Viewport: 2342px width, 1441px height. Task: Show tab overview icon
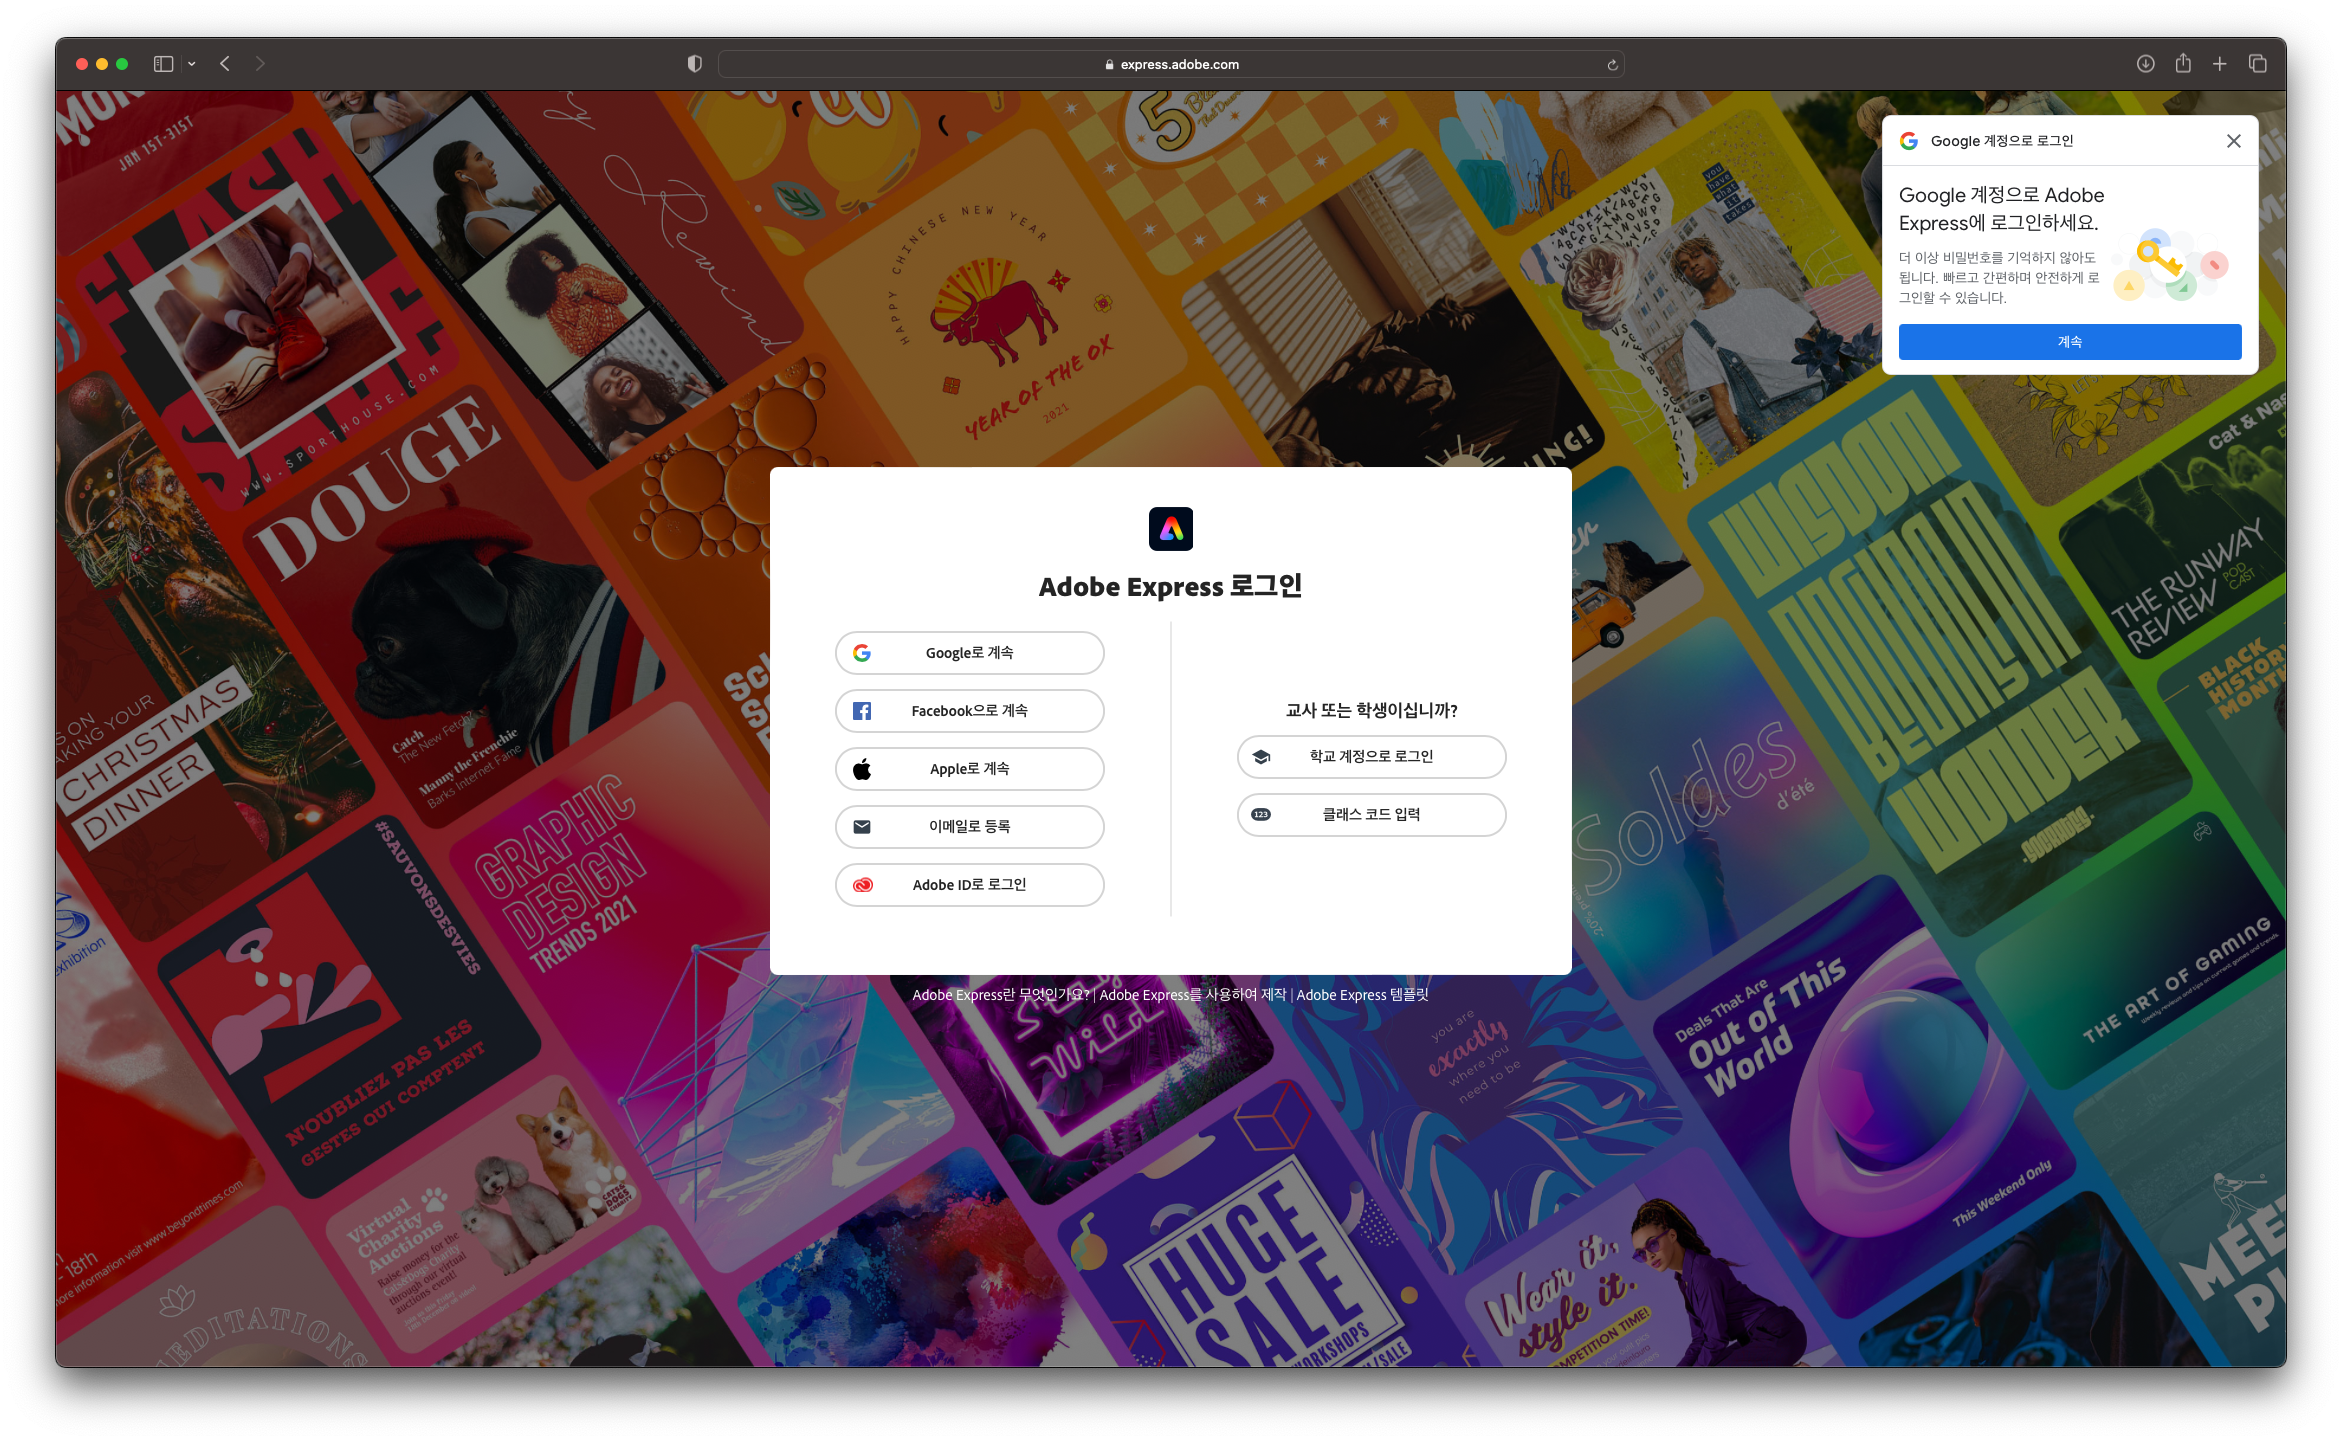click(x=2257, y=64)
